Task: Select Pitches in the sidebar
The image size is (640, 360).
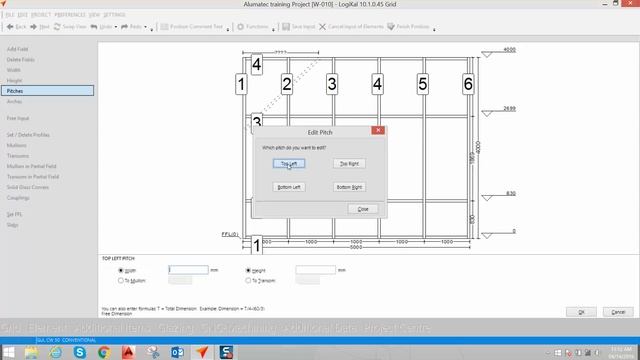Action: 47,91
